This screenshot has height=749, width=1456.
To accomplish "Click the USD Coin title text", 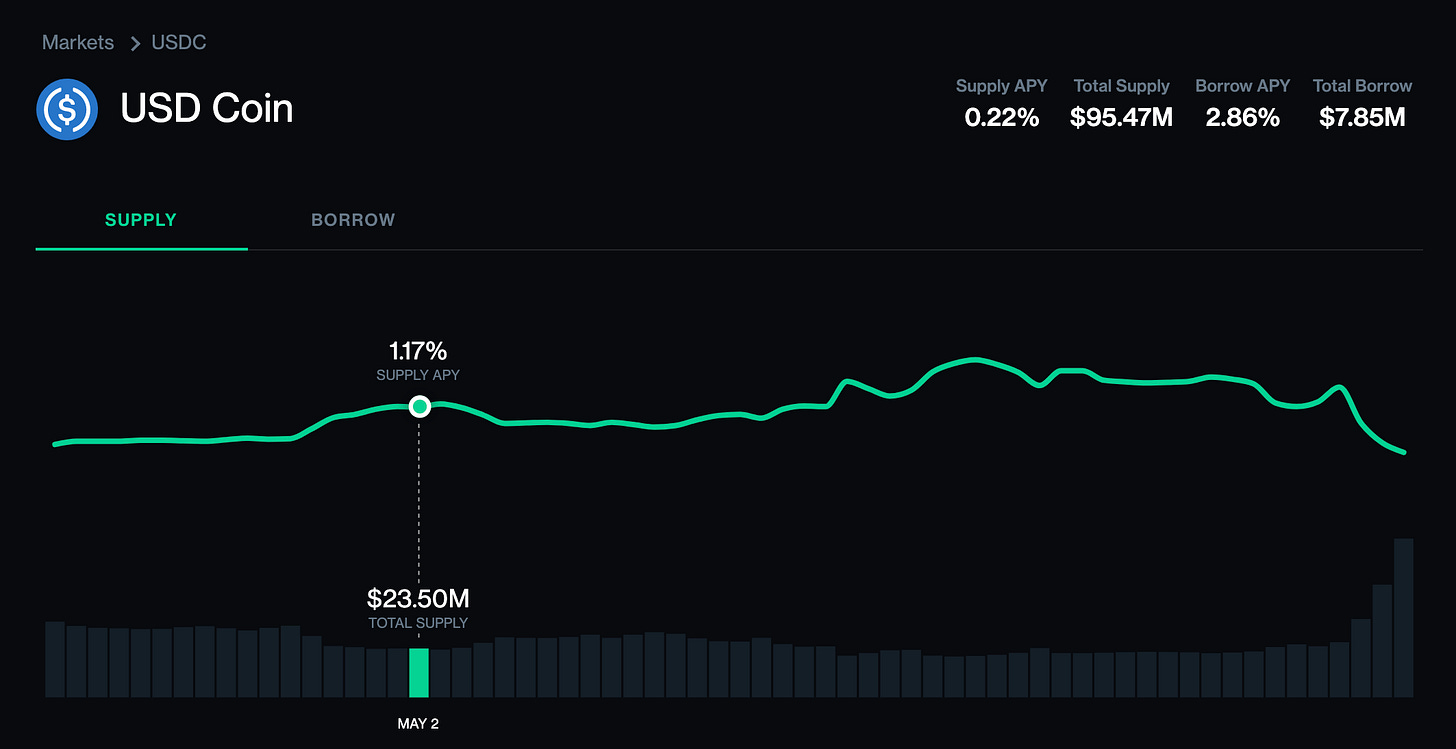I will 207,108.
